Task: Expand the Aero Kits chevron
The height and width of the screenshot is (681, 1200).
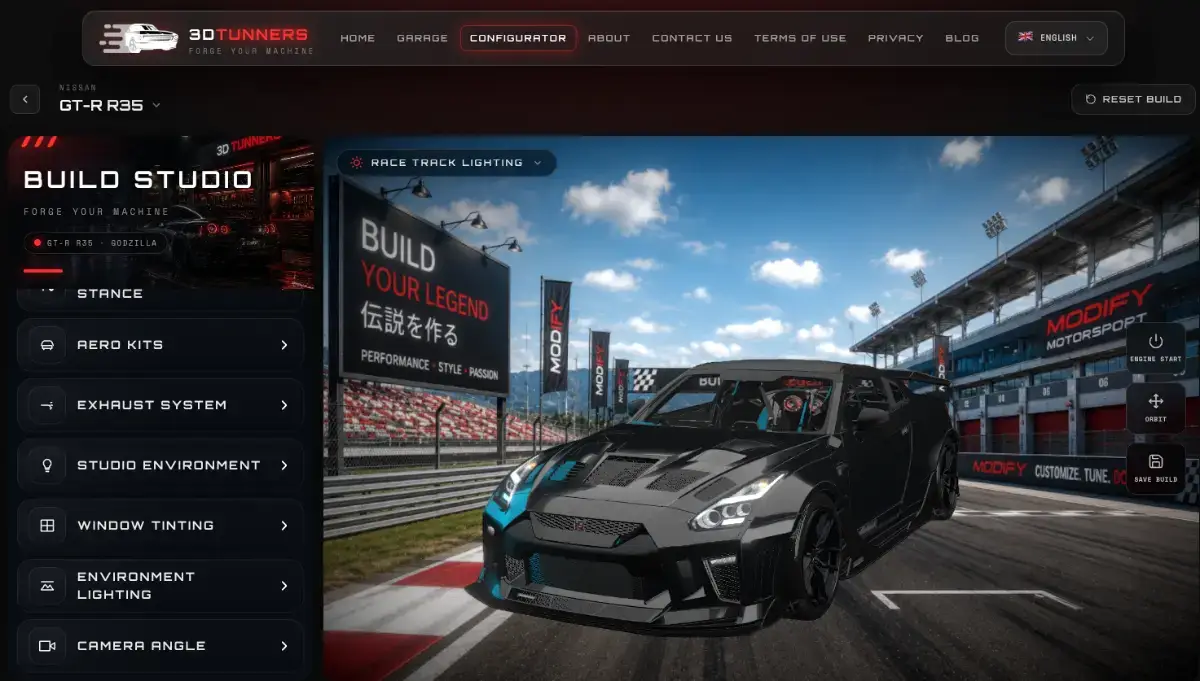Action: click(x=284, y=345)
